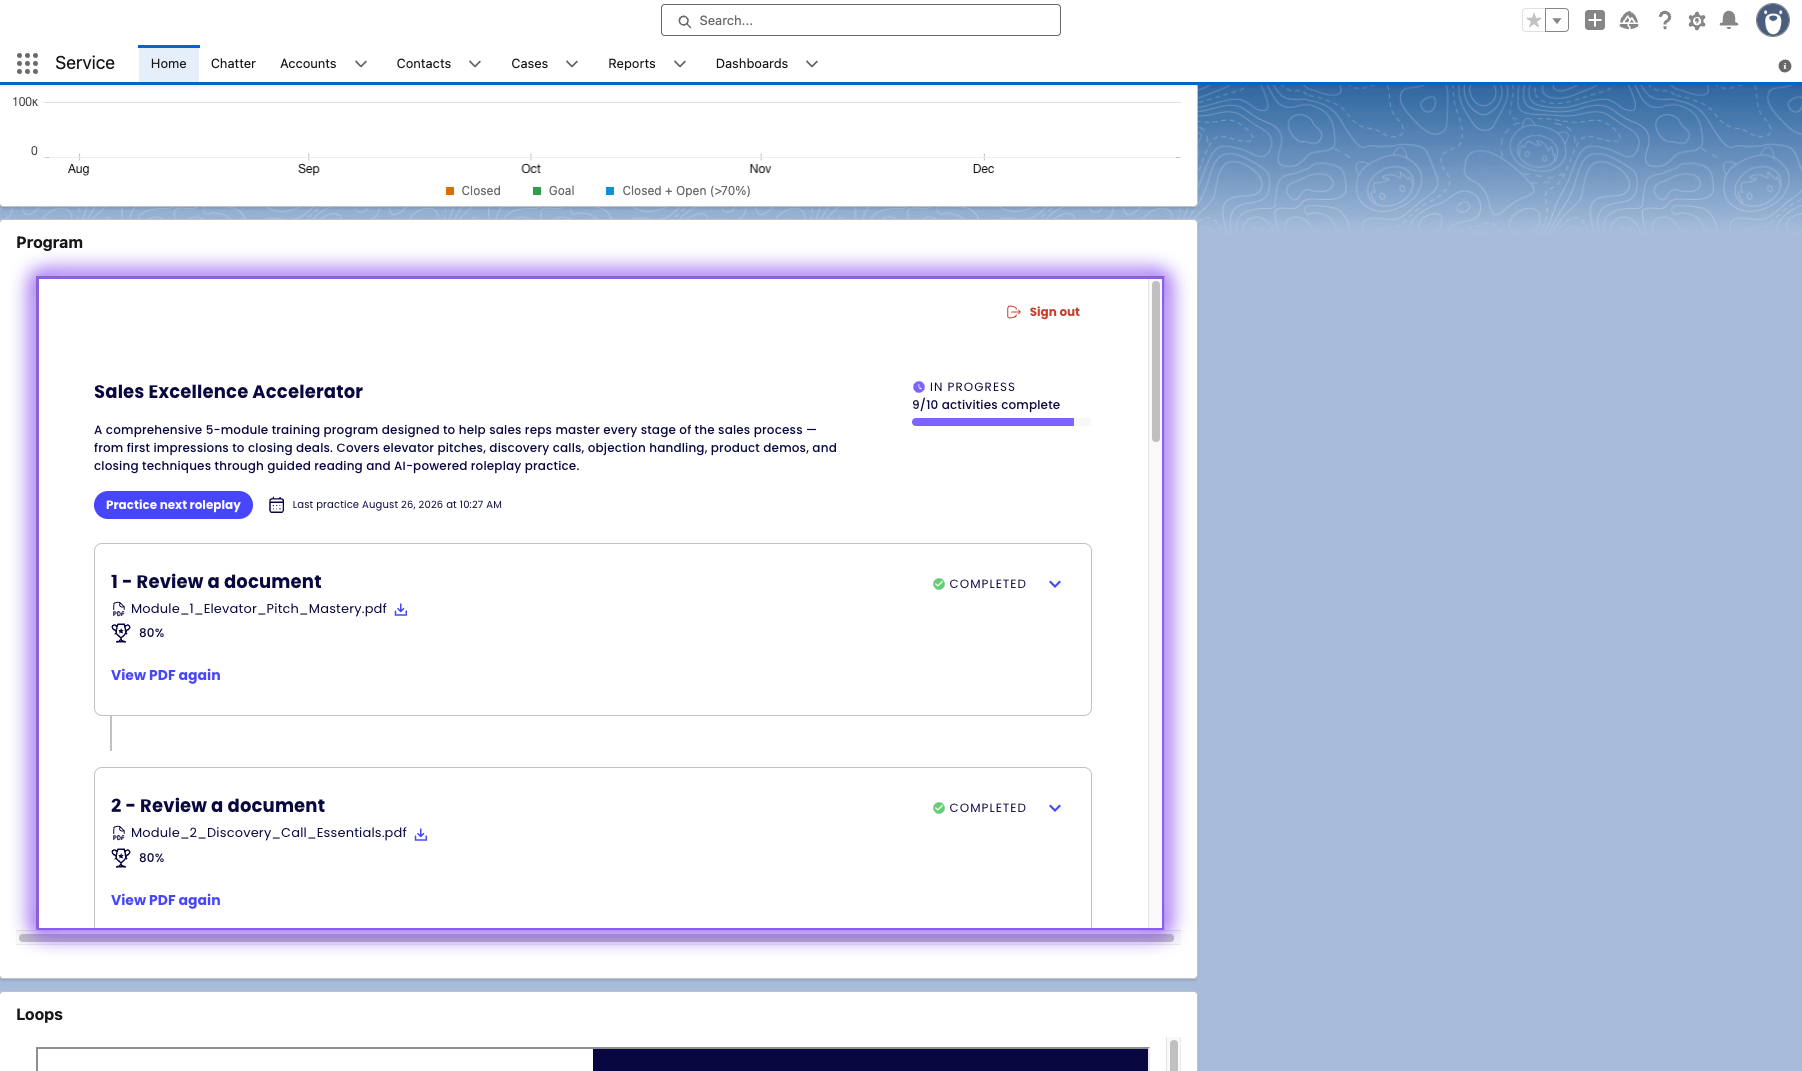Click the Sign out icon
The image size is (1802, 1071).
1014,312
